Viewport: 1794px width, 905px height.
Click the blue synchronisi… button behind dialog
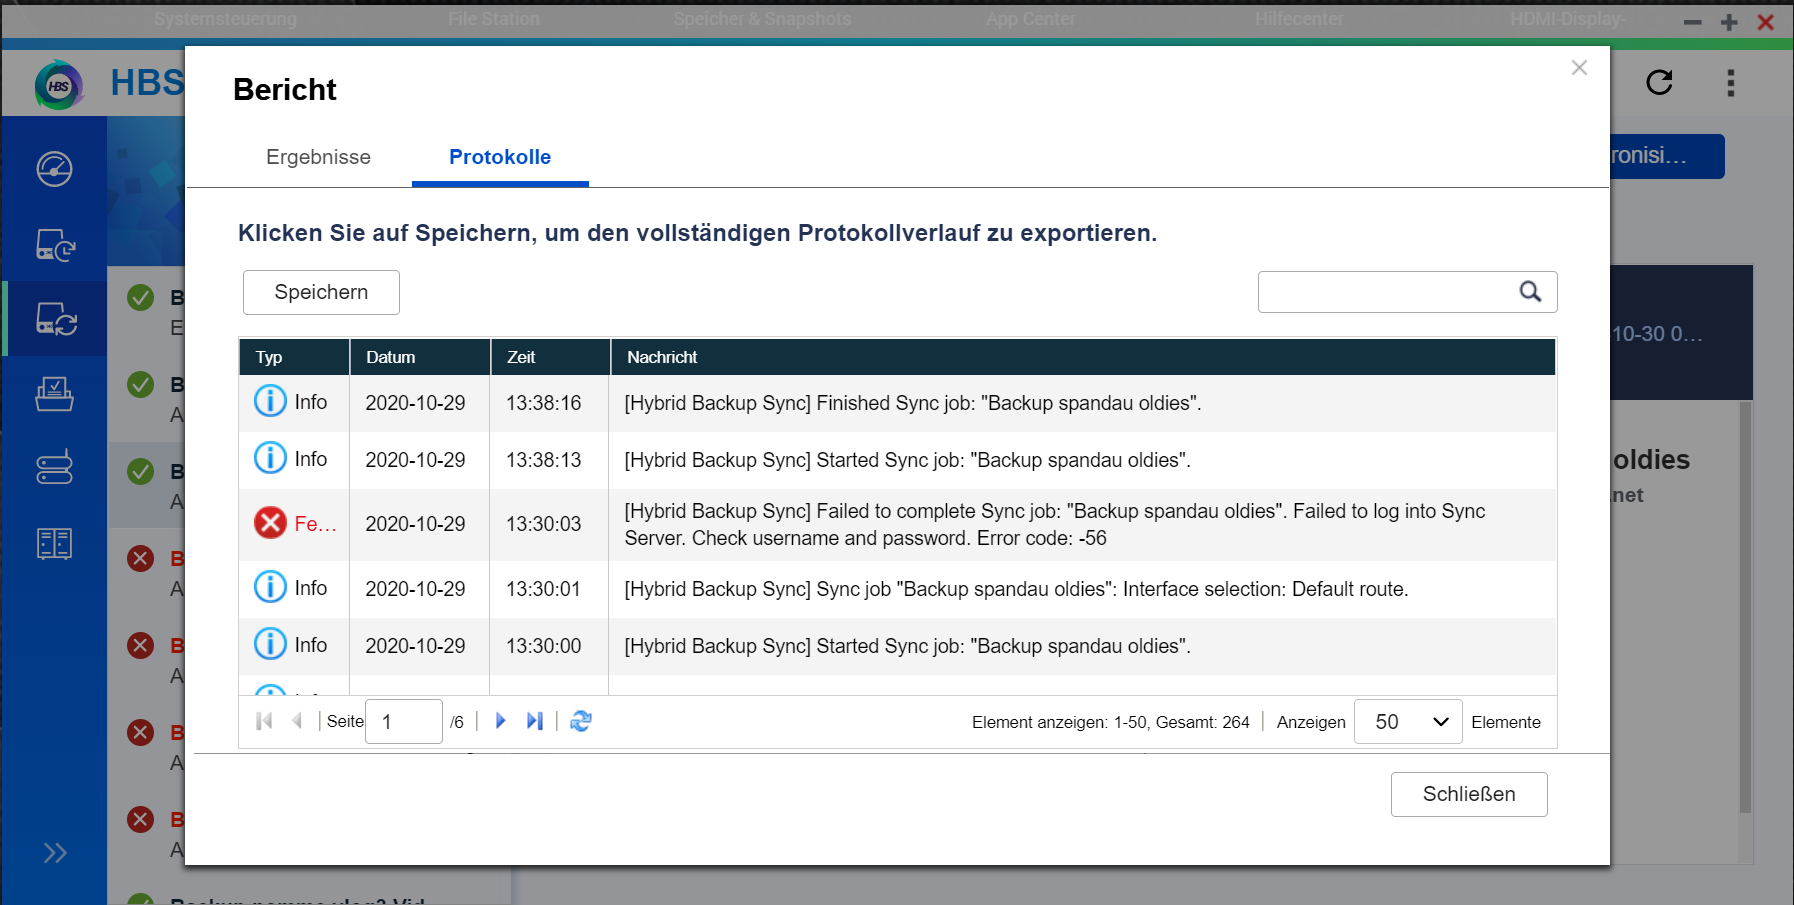(1667, 156)
